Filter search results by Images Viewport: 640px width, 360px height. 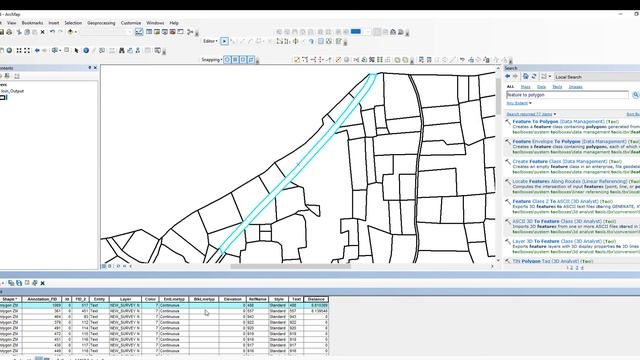pos(576,87)
